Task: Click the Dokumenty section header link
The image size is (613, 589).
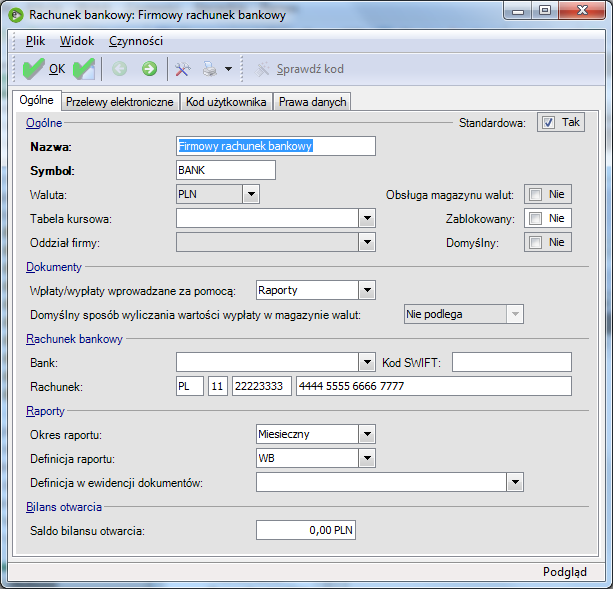Action: pyautogui.click(x=54, y=267)
